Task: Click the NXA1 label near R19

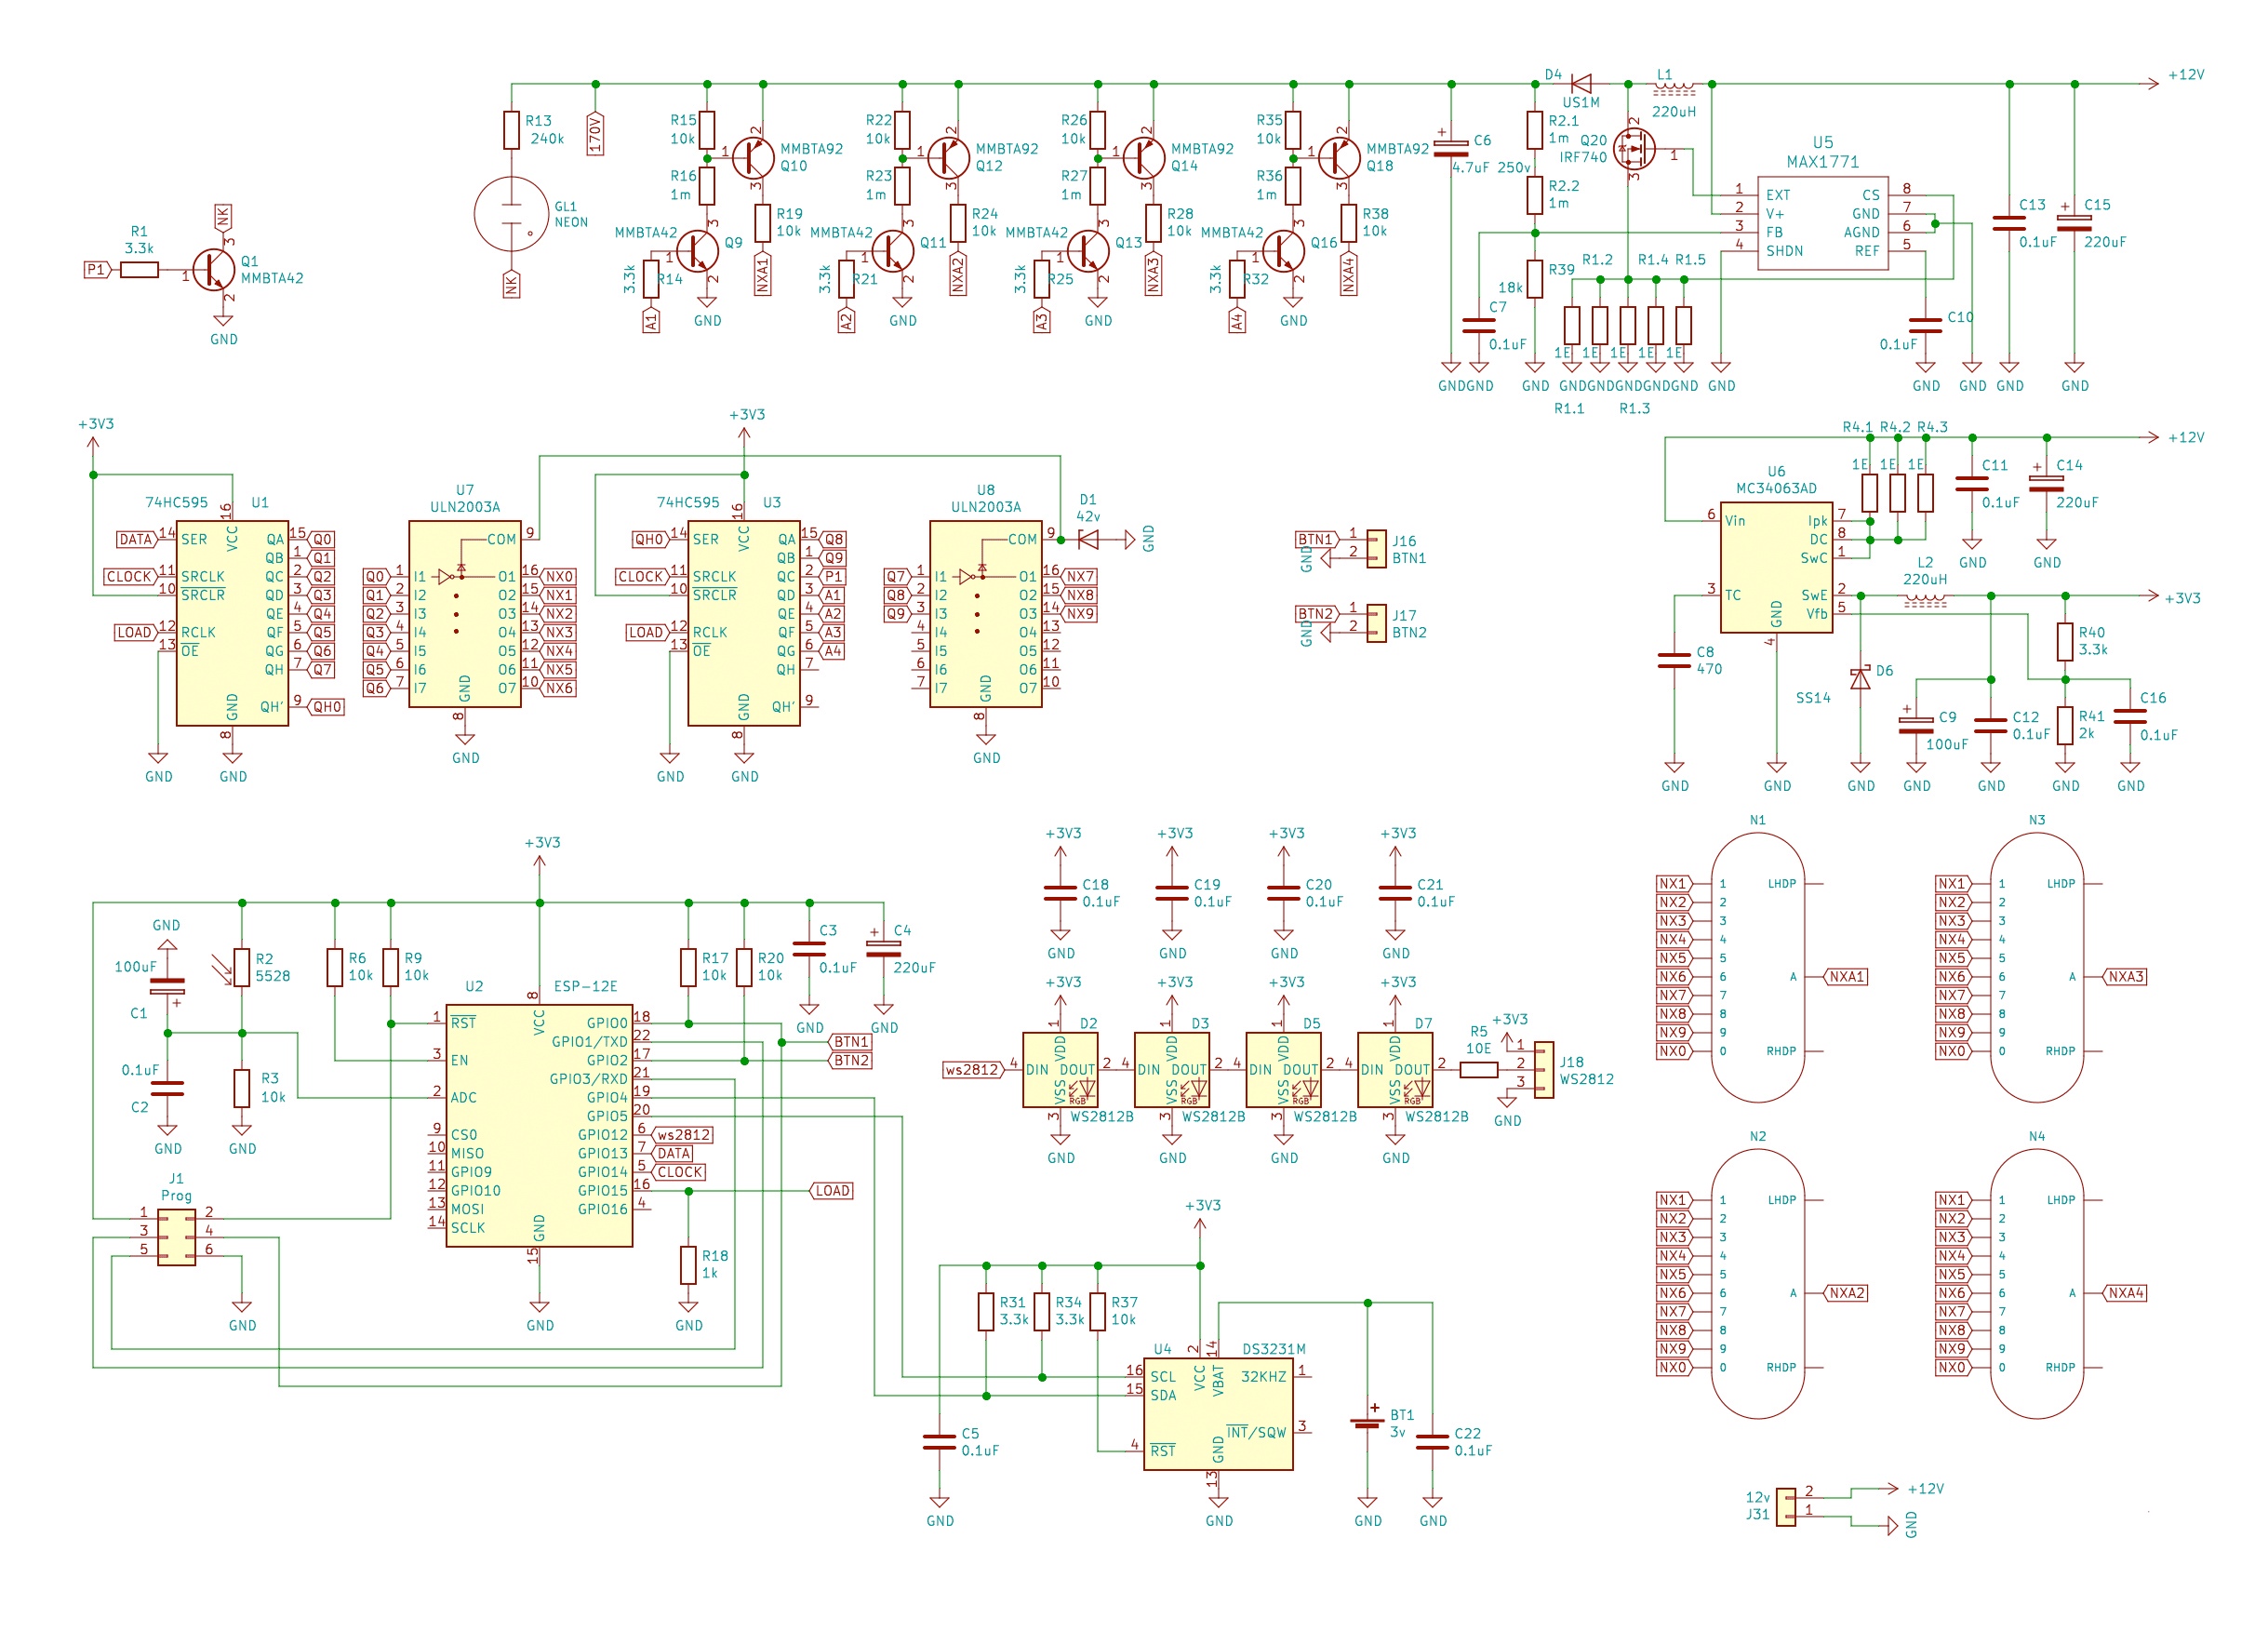Action: (763, 274)
